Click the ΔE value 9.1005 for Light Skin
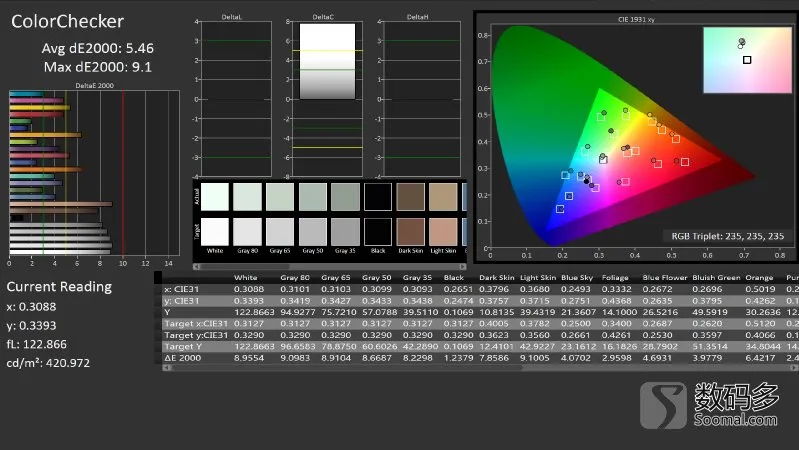Screen dimensions: 799x450 point(535,358)
